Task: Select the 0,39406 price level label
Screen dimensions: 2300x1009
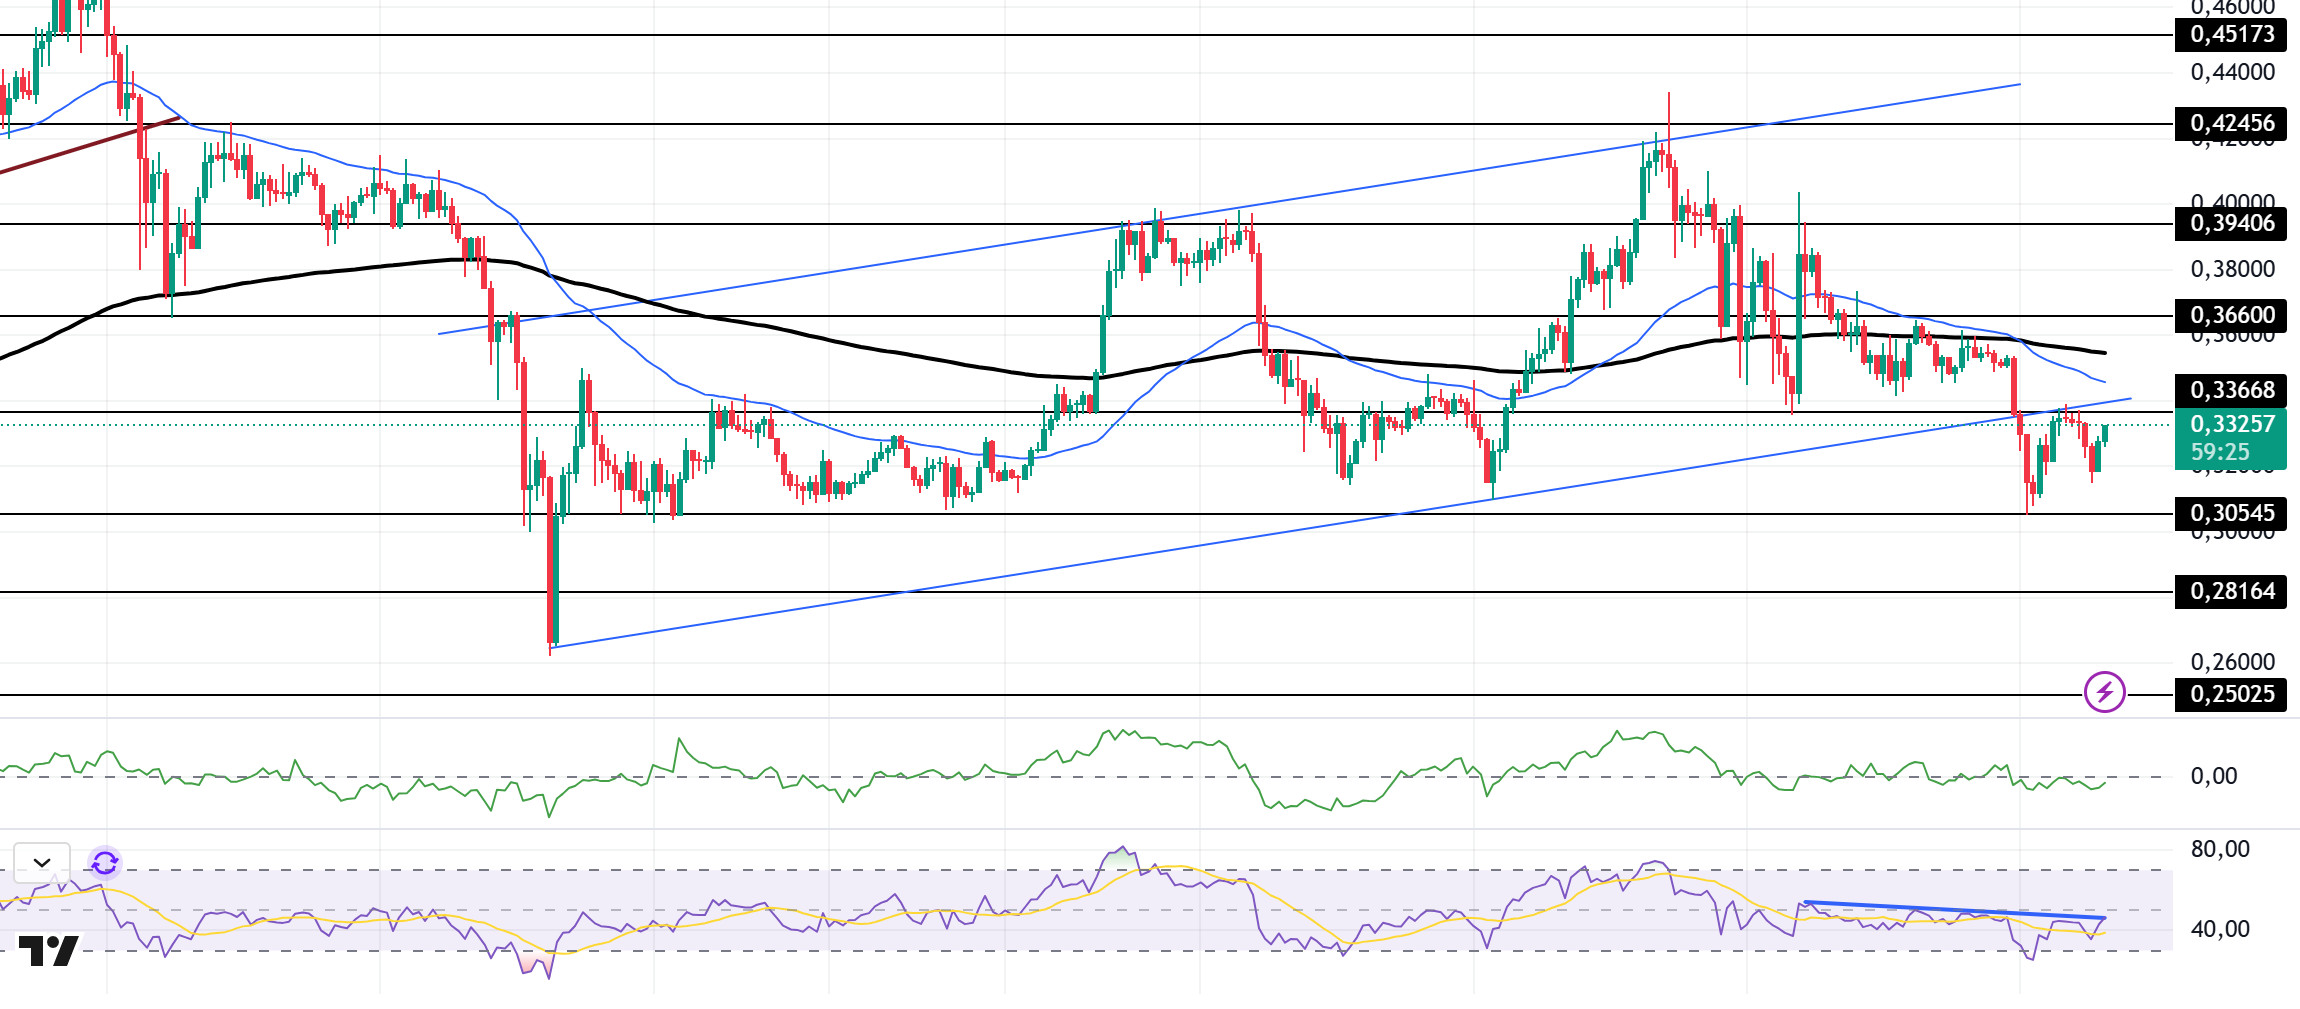Action: pyautogui.click(x=2231, y=223)
